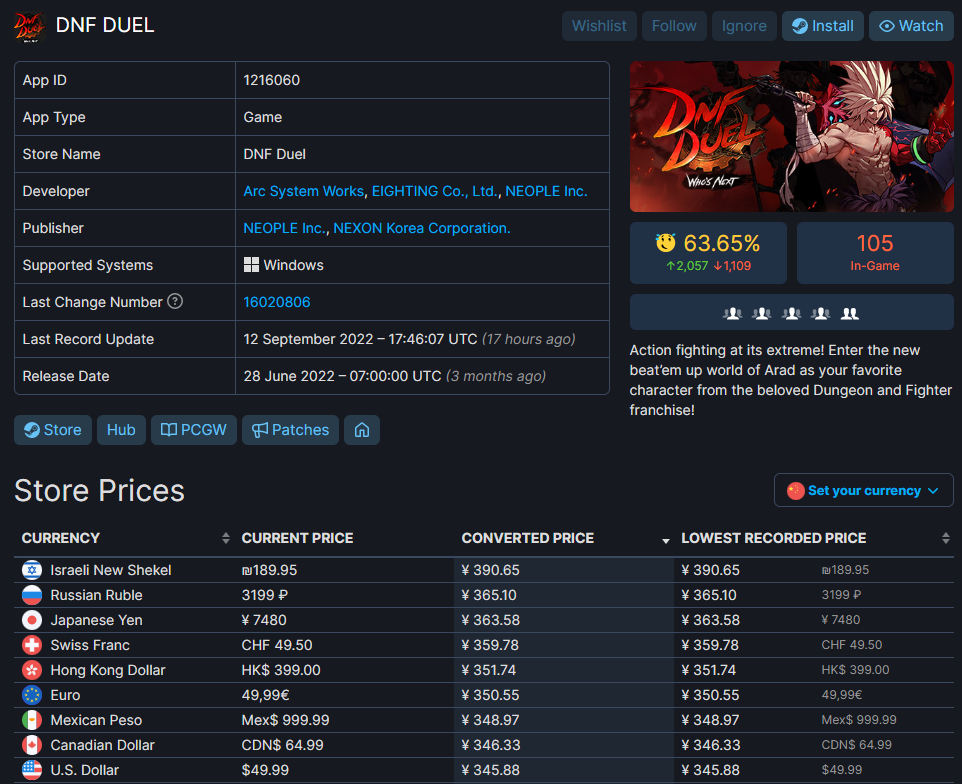Open Arc System Works developer link
962x784 pixels.
click(303, 191)
